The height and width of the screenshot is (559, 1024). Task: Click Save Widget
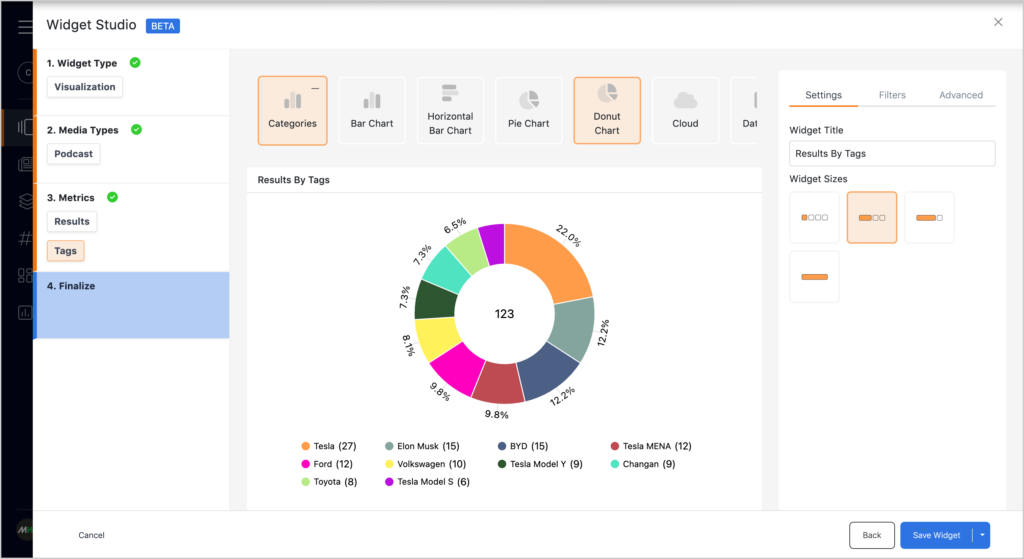936,535
